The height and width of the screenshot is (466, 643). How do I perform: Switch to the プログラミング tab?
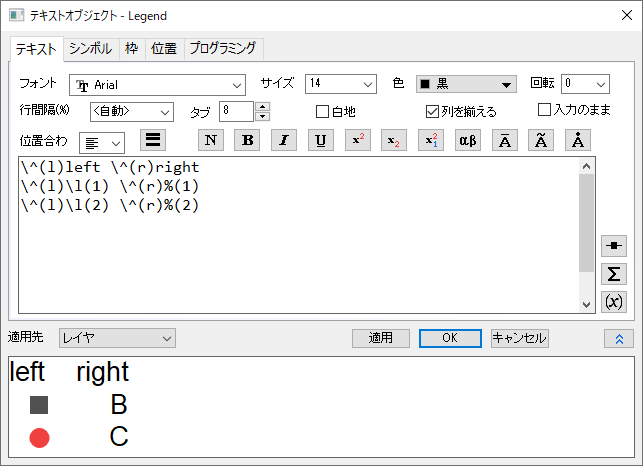(x=223, y=49)
